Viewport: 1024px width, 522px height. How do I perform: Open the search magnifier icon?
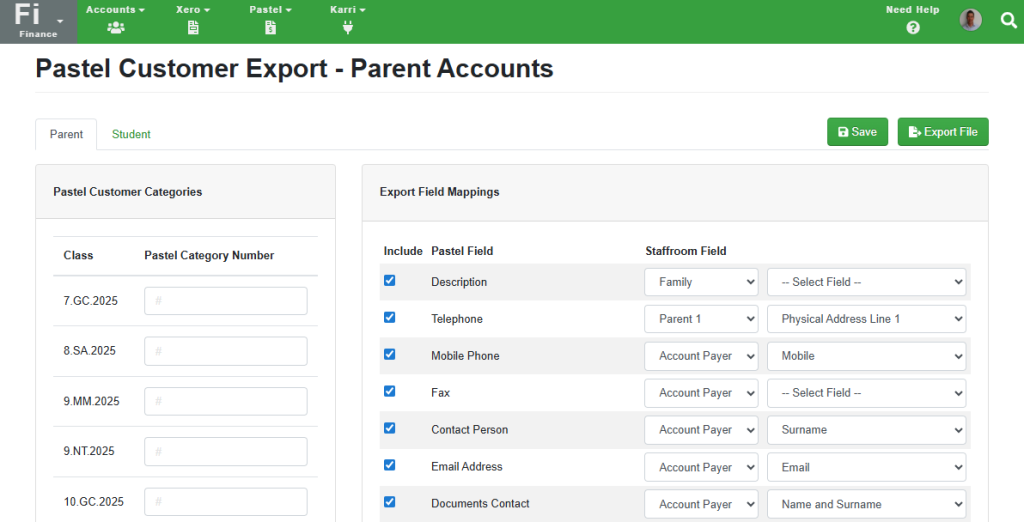tap(1008, 20)
